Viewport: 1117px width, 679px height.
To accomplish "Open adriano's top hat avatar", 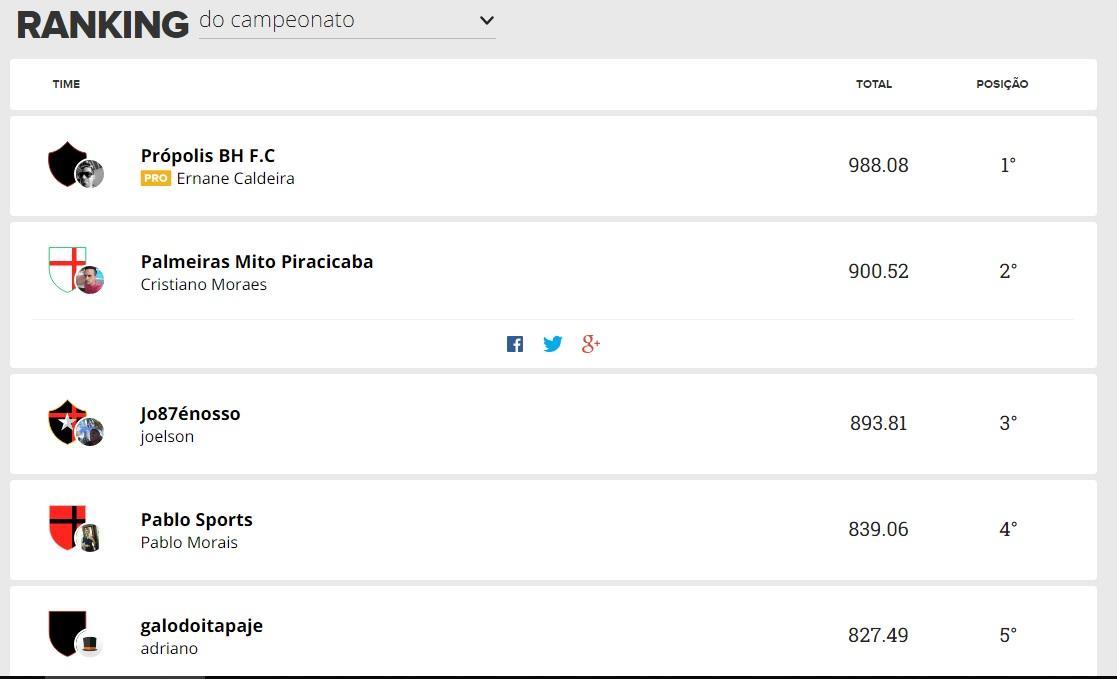I will 90,644.
